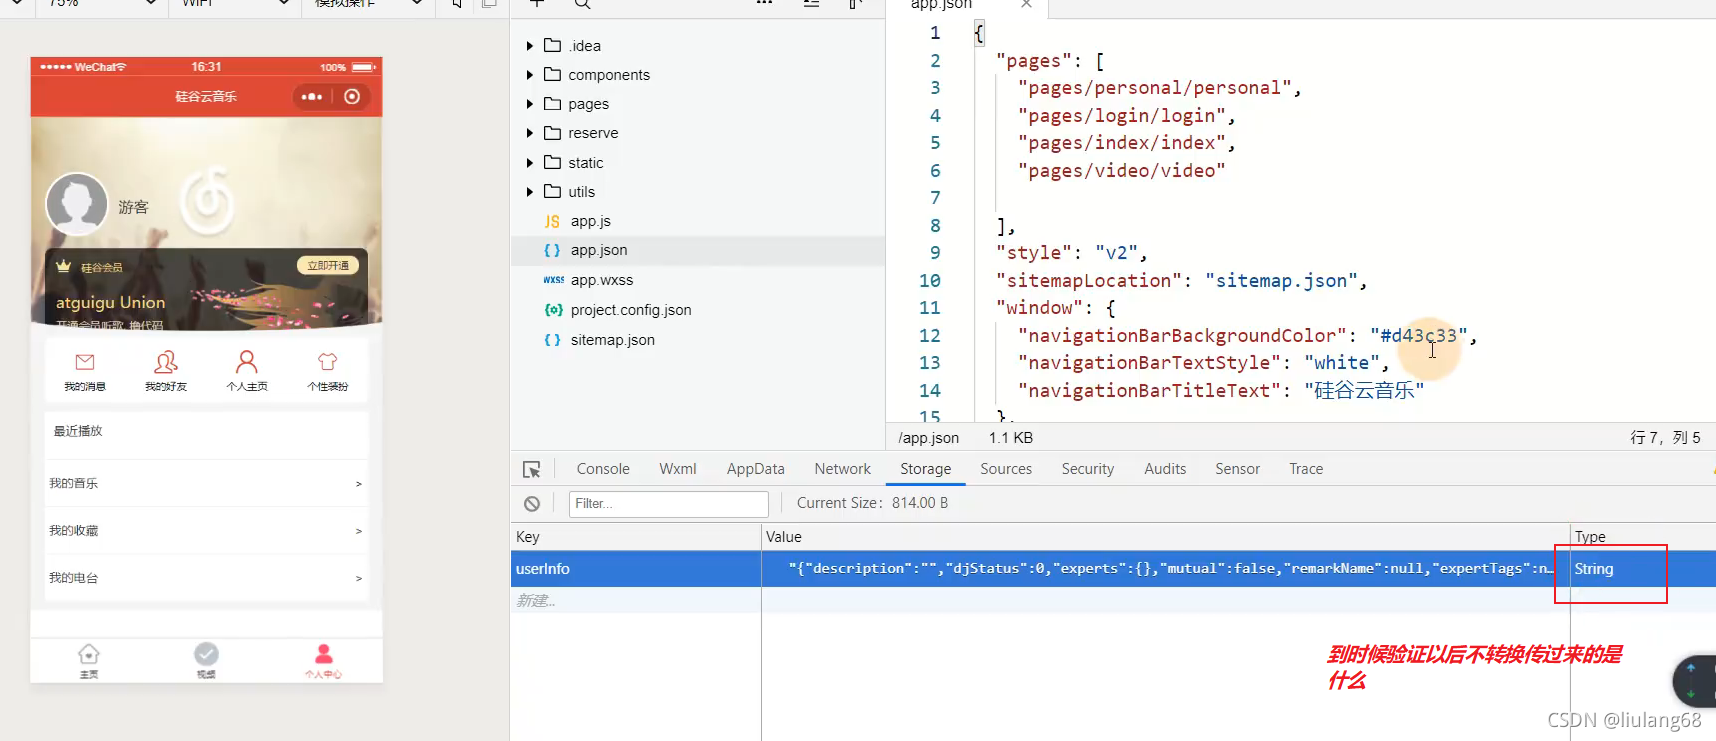Switch to the Console tab
Screen dimensions: 1716x741
pyautogui.click(x=603, y=469)
